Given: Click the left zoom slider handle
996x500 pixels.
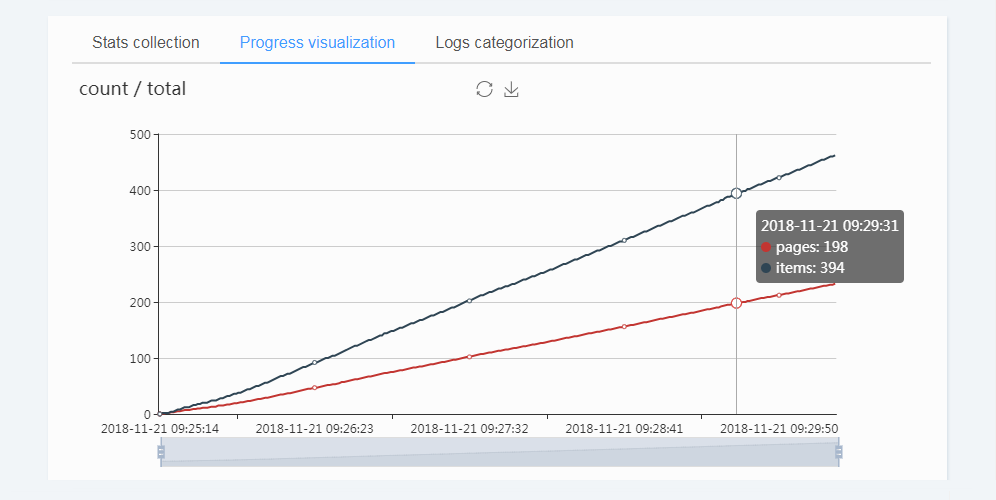Looking at the screenshot, I should coord(161,452).
